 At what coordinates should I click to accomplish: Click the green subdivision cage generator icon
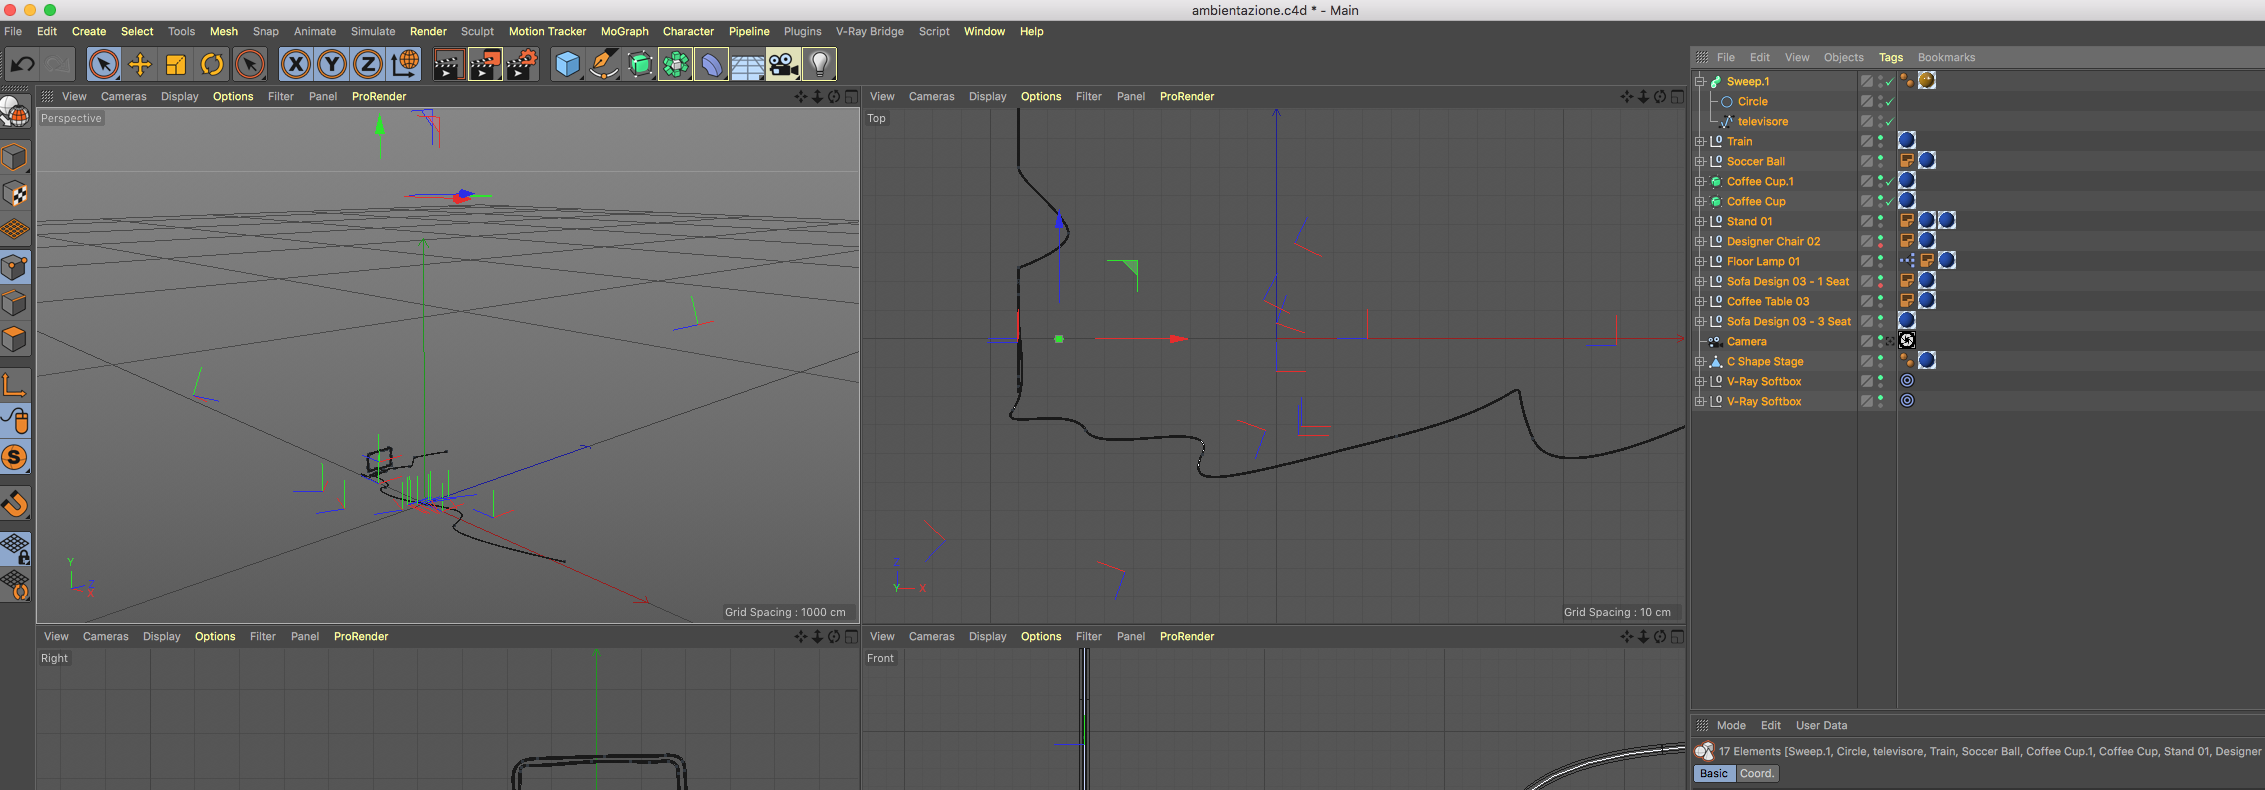[640, 65]
